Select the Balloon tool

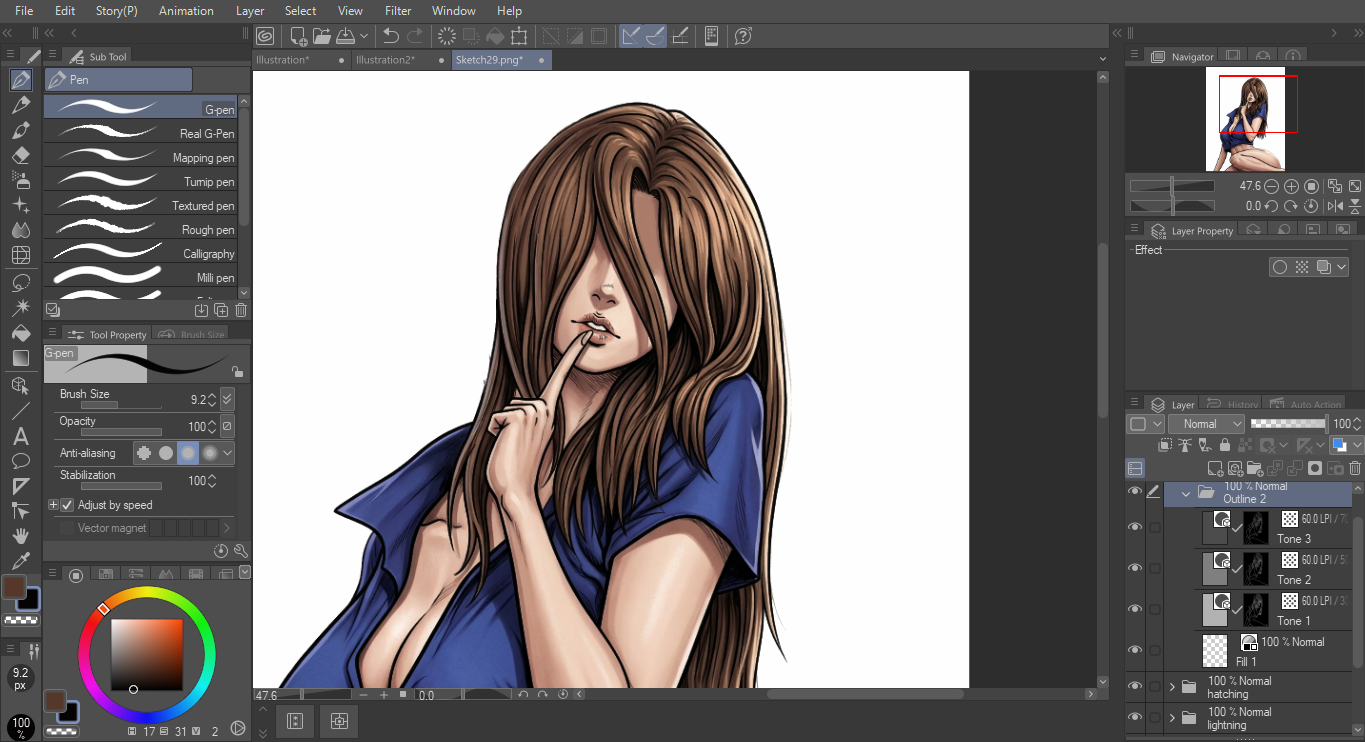(21, 461)
